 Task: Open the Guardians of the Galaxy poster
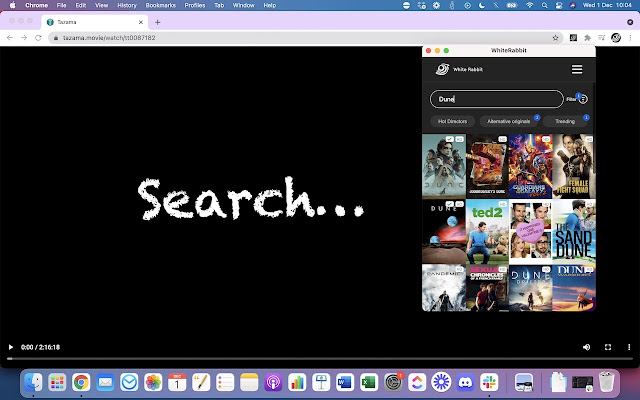[530, 165]
